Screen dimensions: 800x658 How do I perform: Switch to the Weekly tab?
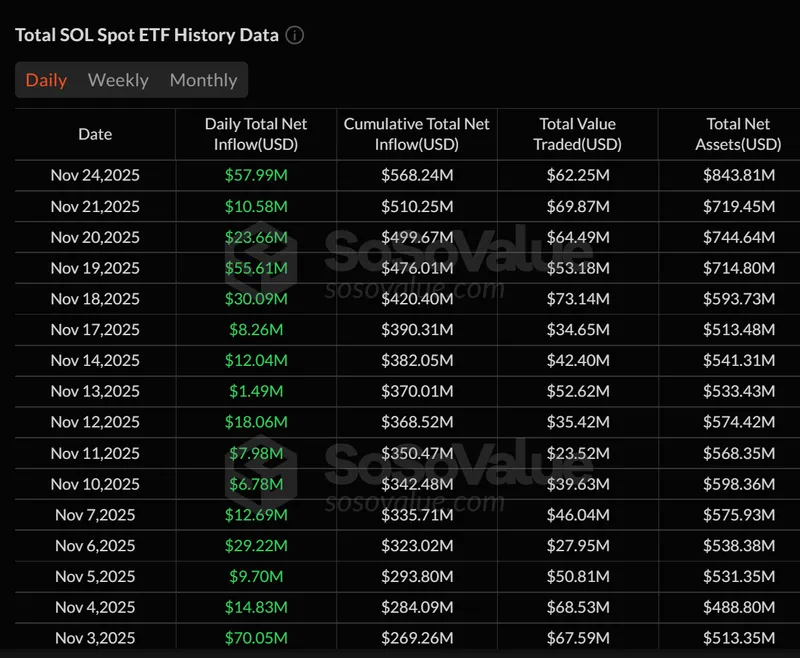(x=118, y=80)
